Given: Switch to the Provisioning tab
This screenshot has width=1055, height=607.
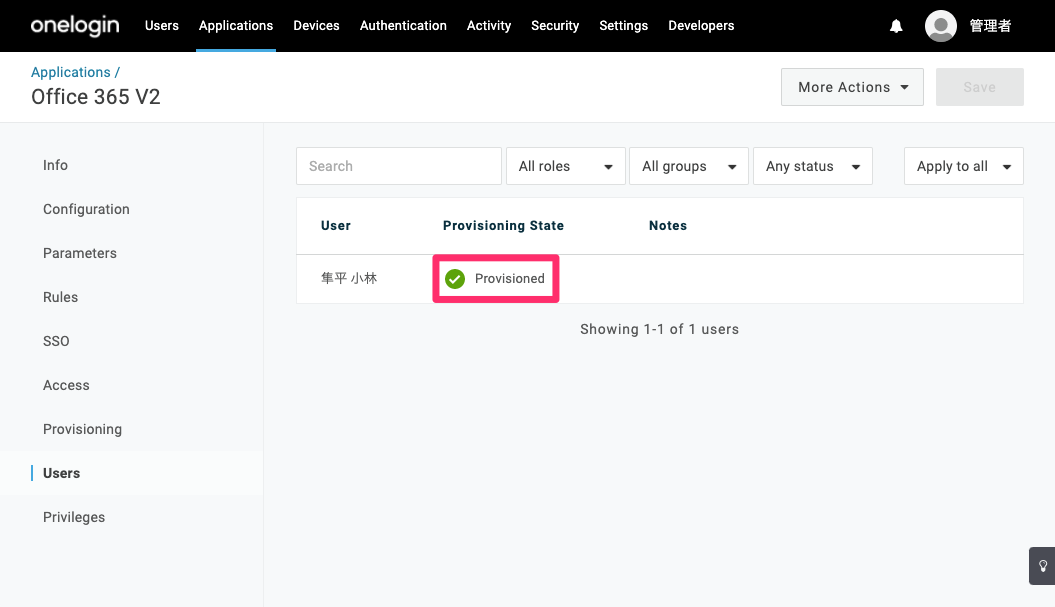Looking at the screenshot, I should click(x=82, y=429).
